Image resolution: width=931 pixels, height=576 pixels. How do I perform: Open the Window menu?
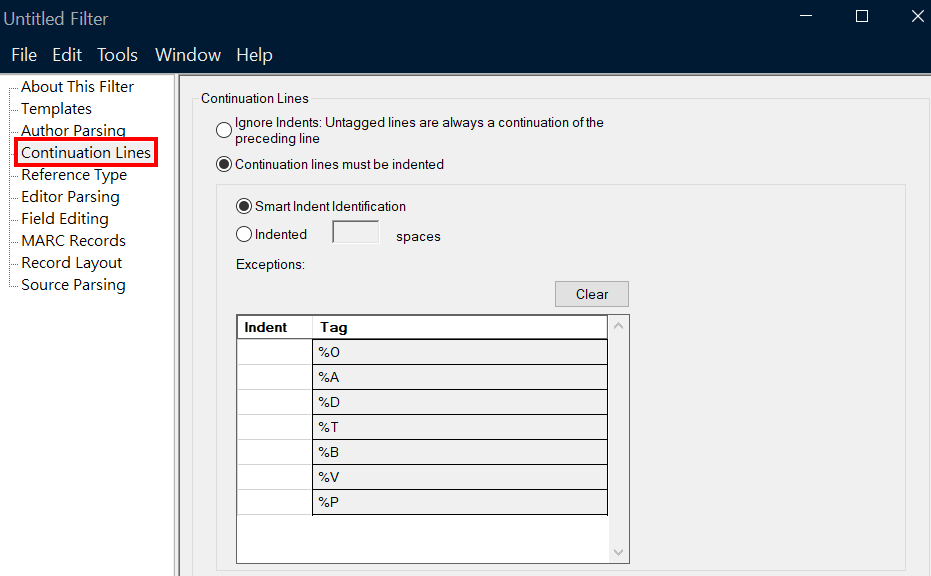tap(188, 55)
